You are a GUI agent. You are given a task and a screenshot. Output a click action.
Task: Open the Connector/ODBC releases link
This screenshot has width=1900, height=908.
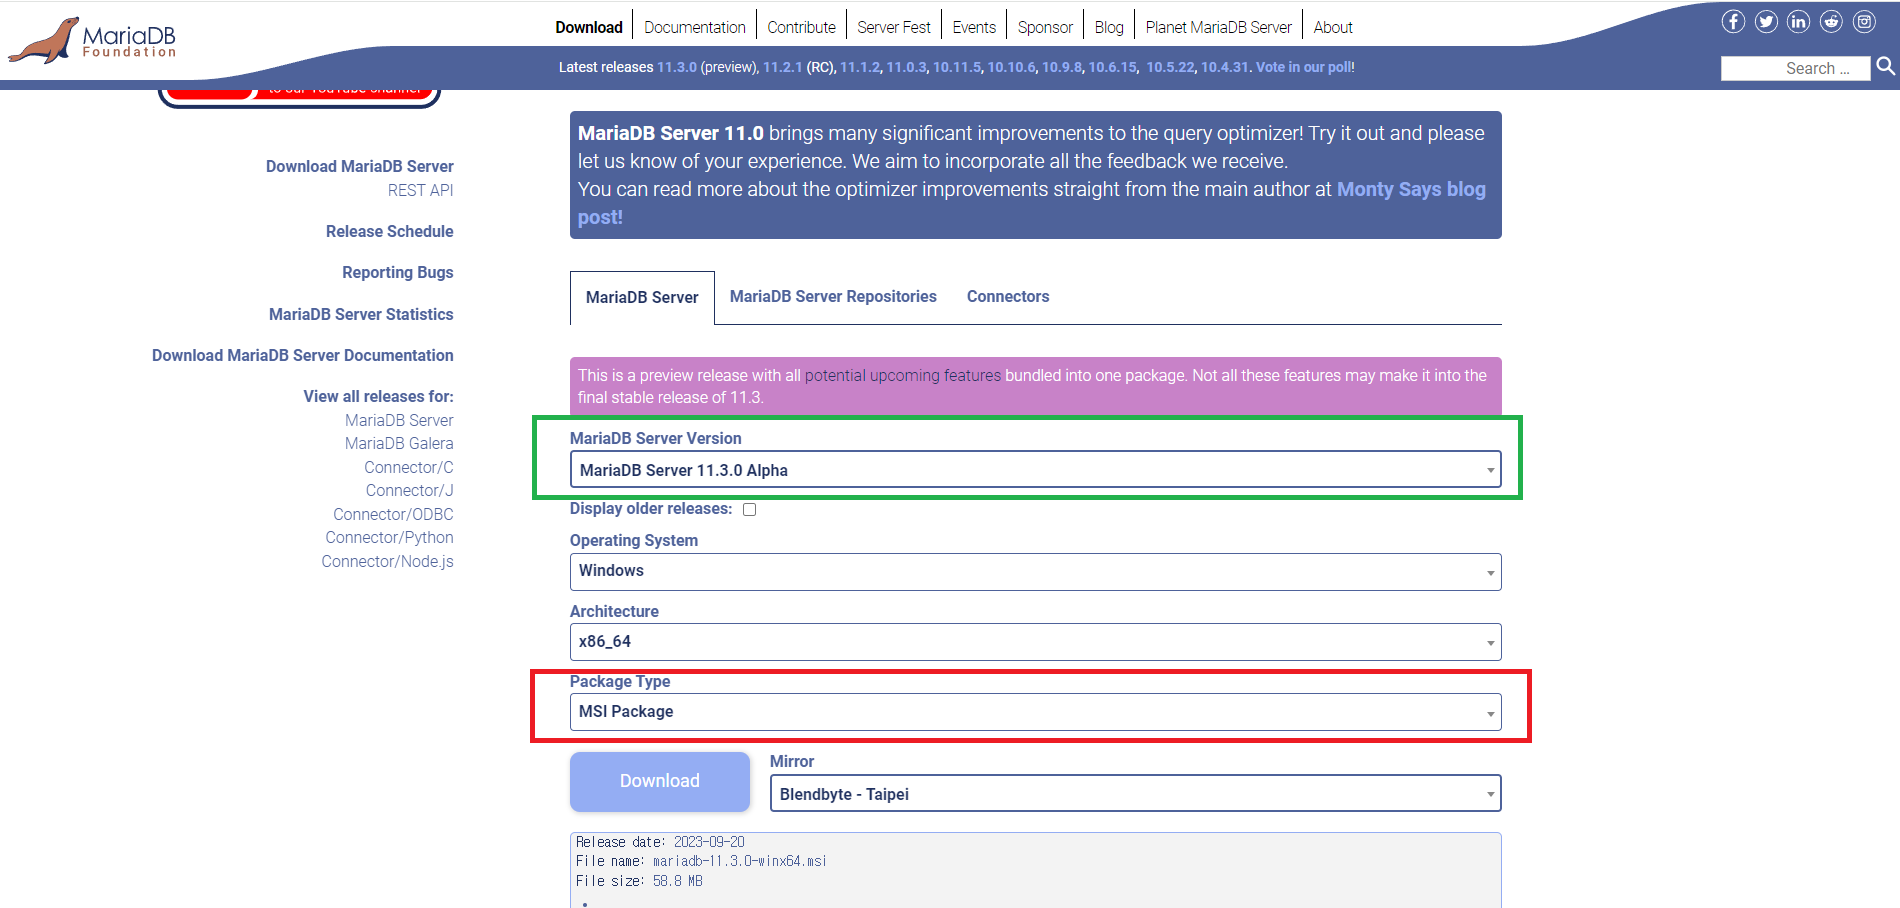[393, 514]
